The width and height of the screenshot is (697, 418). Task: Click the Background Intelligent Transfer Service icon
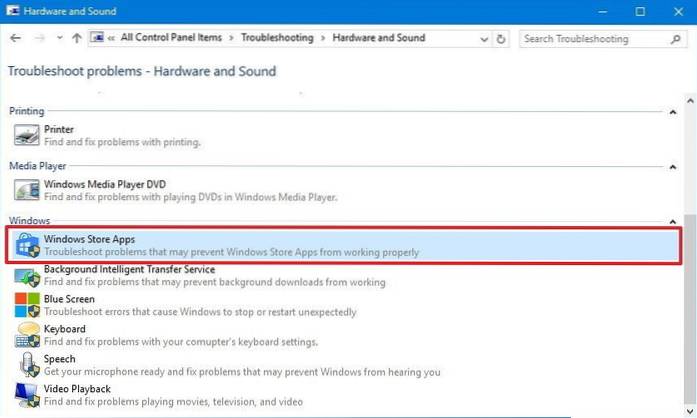click(x=25, y=276)
